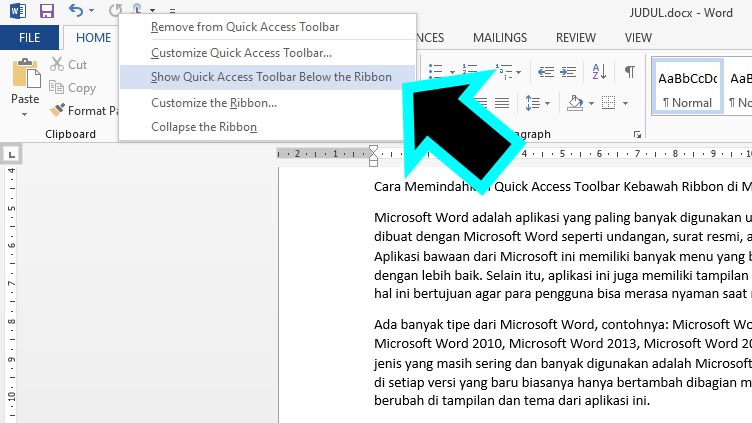The height and width of the screenshot is (423, 752).
Task: Click the First Line Indent marker on ruler
Action: [373, 149]
